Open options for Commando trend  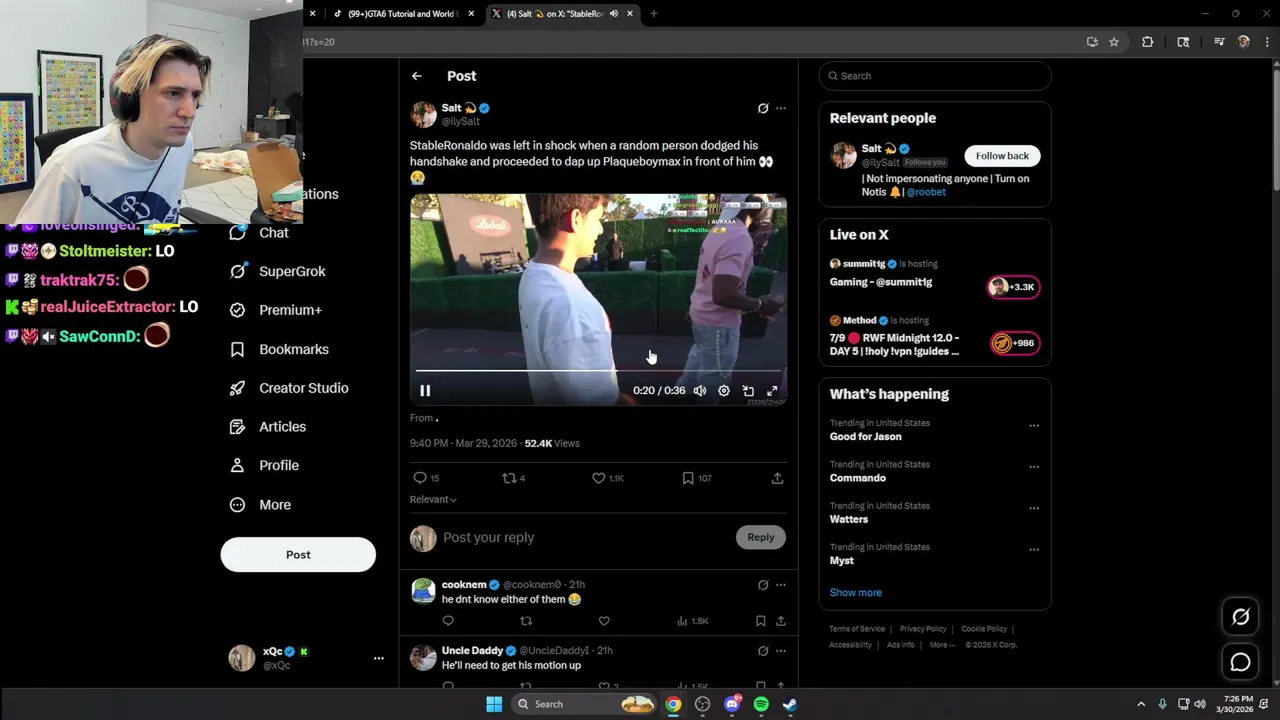tap(1034, 466)
